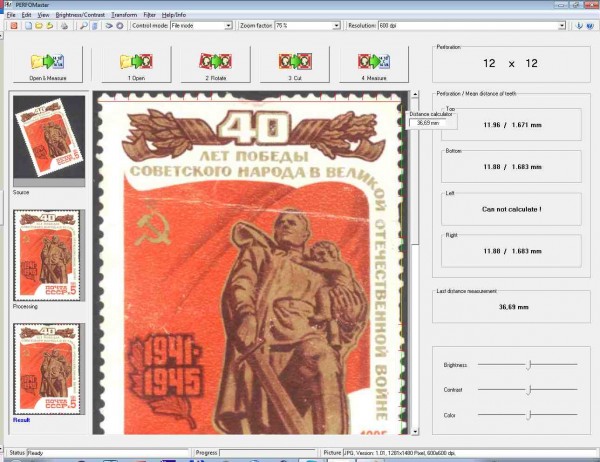Click the web globe icon in toolbar

click(x=590, y=26)
